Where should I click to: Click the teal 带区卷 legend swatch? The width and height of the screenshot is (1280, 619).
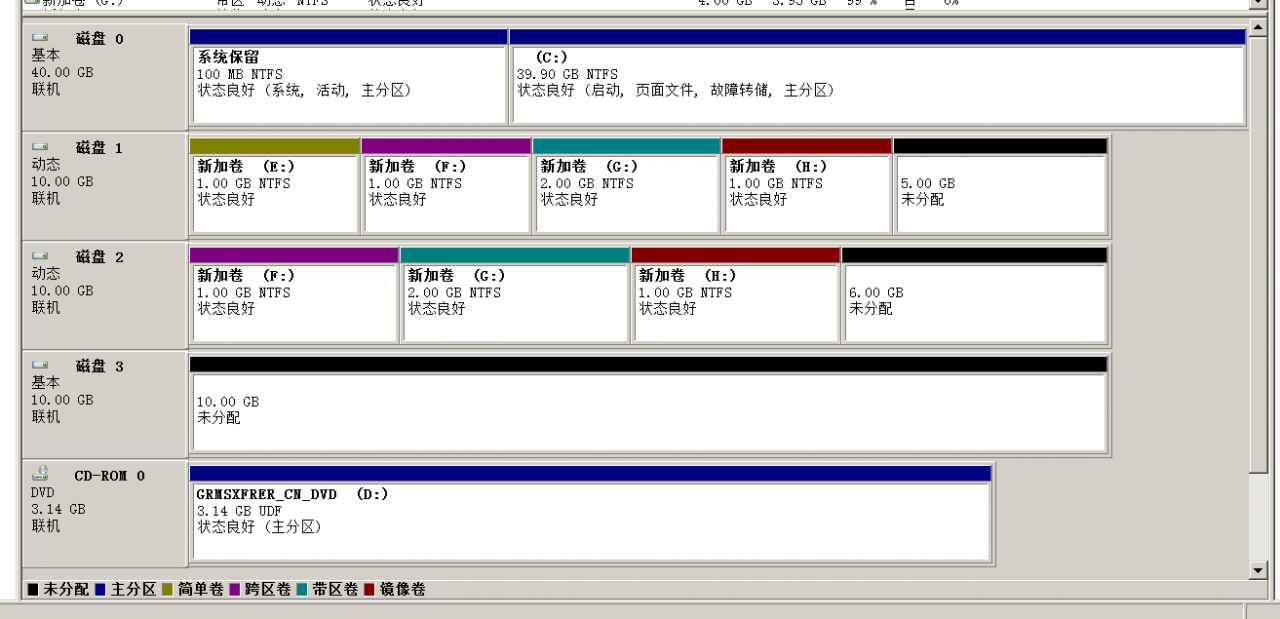[302, 590]
